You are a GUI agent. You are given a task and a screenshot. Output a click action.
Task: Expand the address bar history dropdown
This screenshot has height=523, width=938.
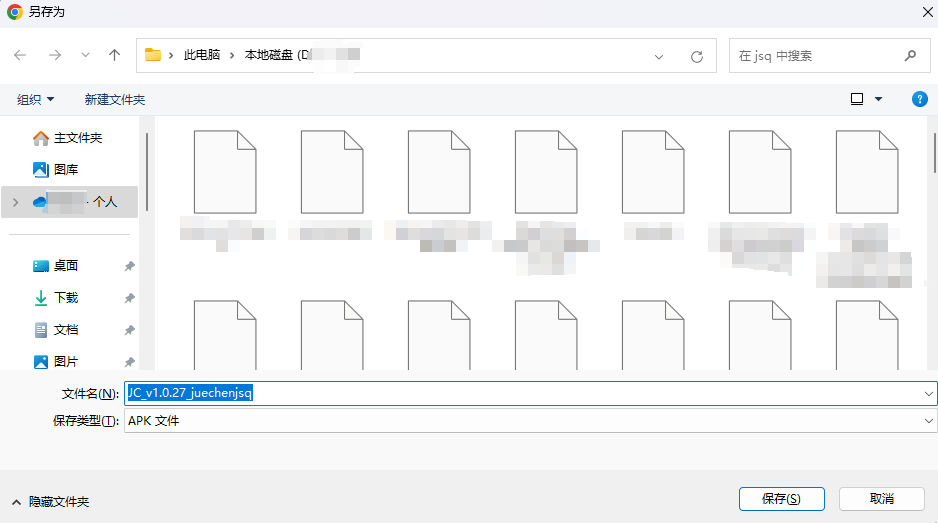(659, 56)
